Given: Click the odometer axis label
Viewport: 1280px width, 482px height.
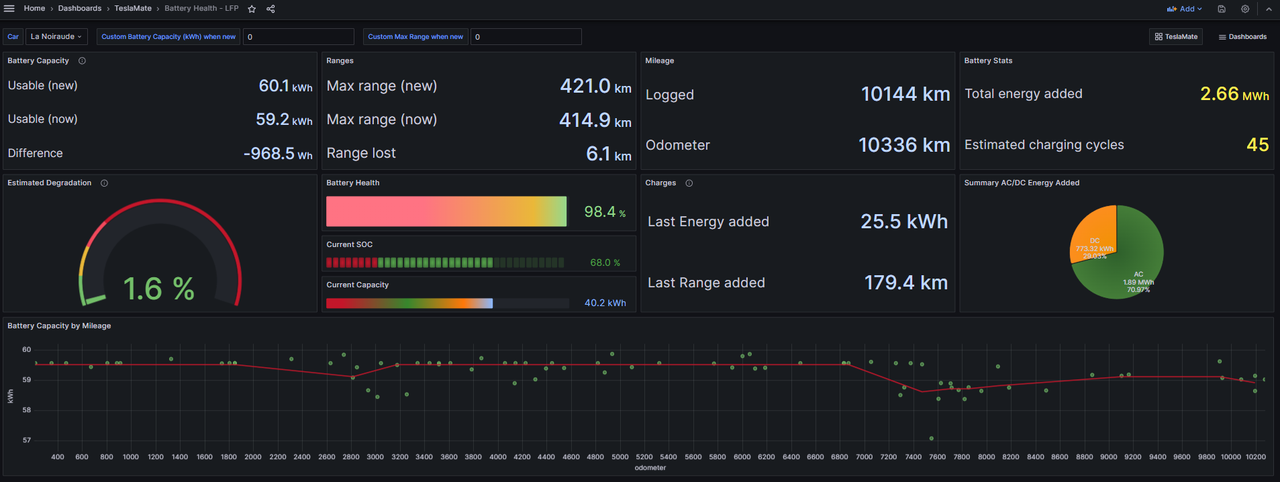Looking at the screenshot, I should tap(650, 467).
